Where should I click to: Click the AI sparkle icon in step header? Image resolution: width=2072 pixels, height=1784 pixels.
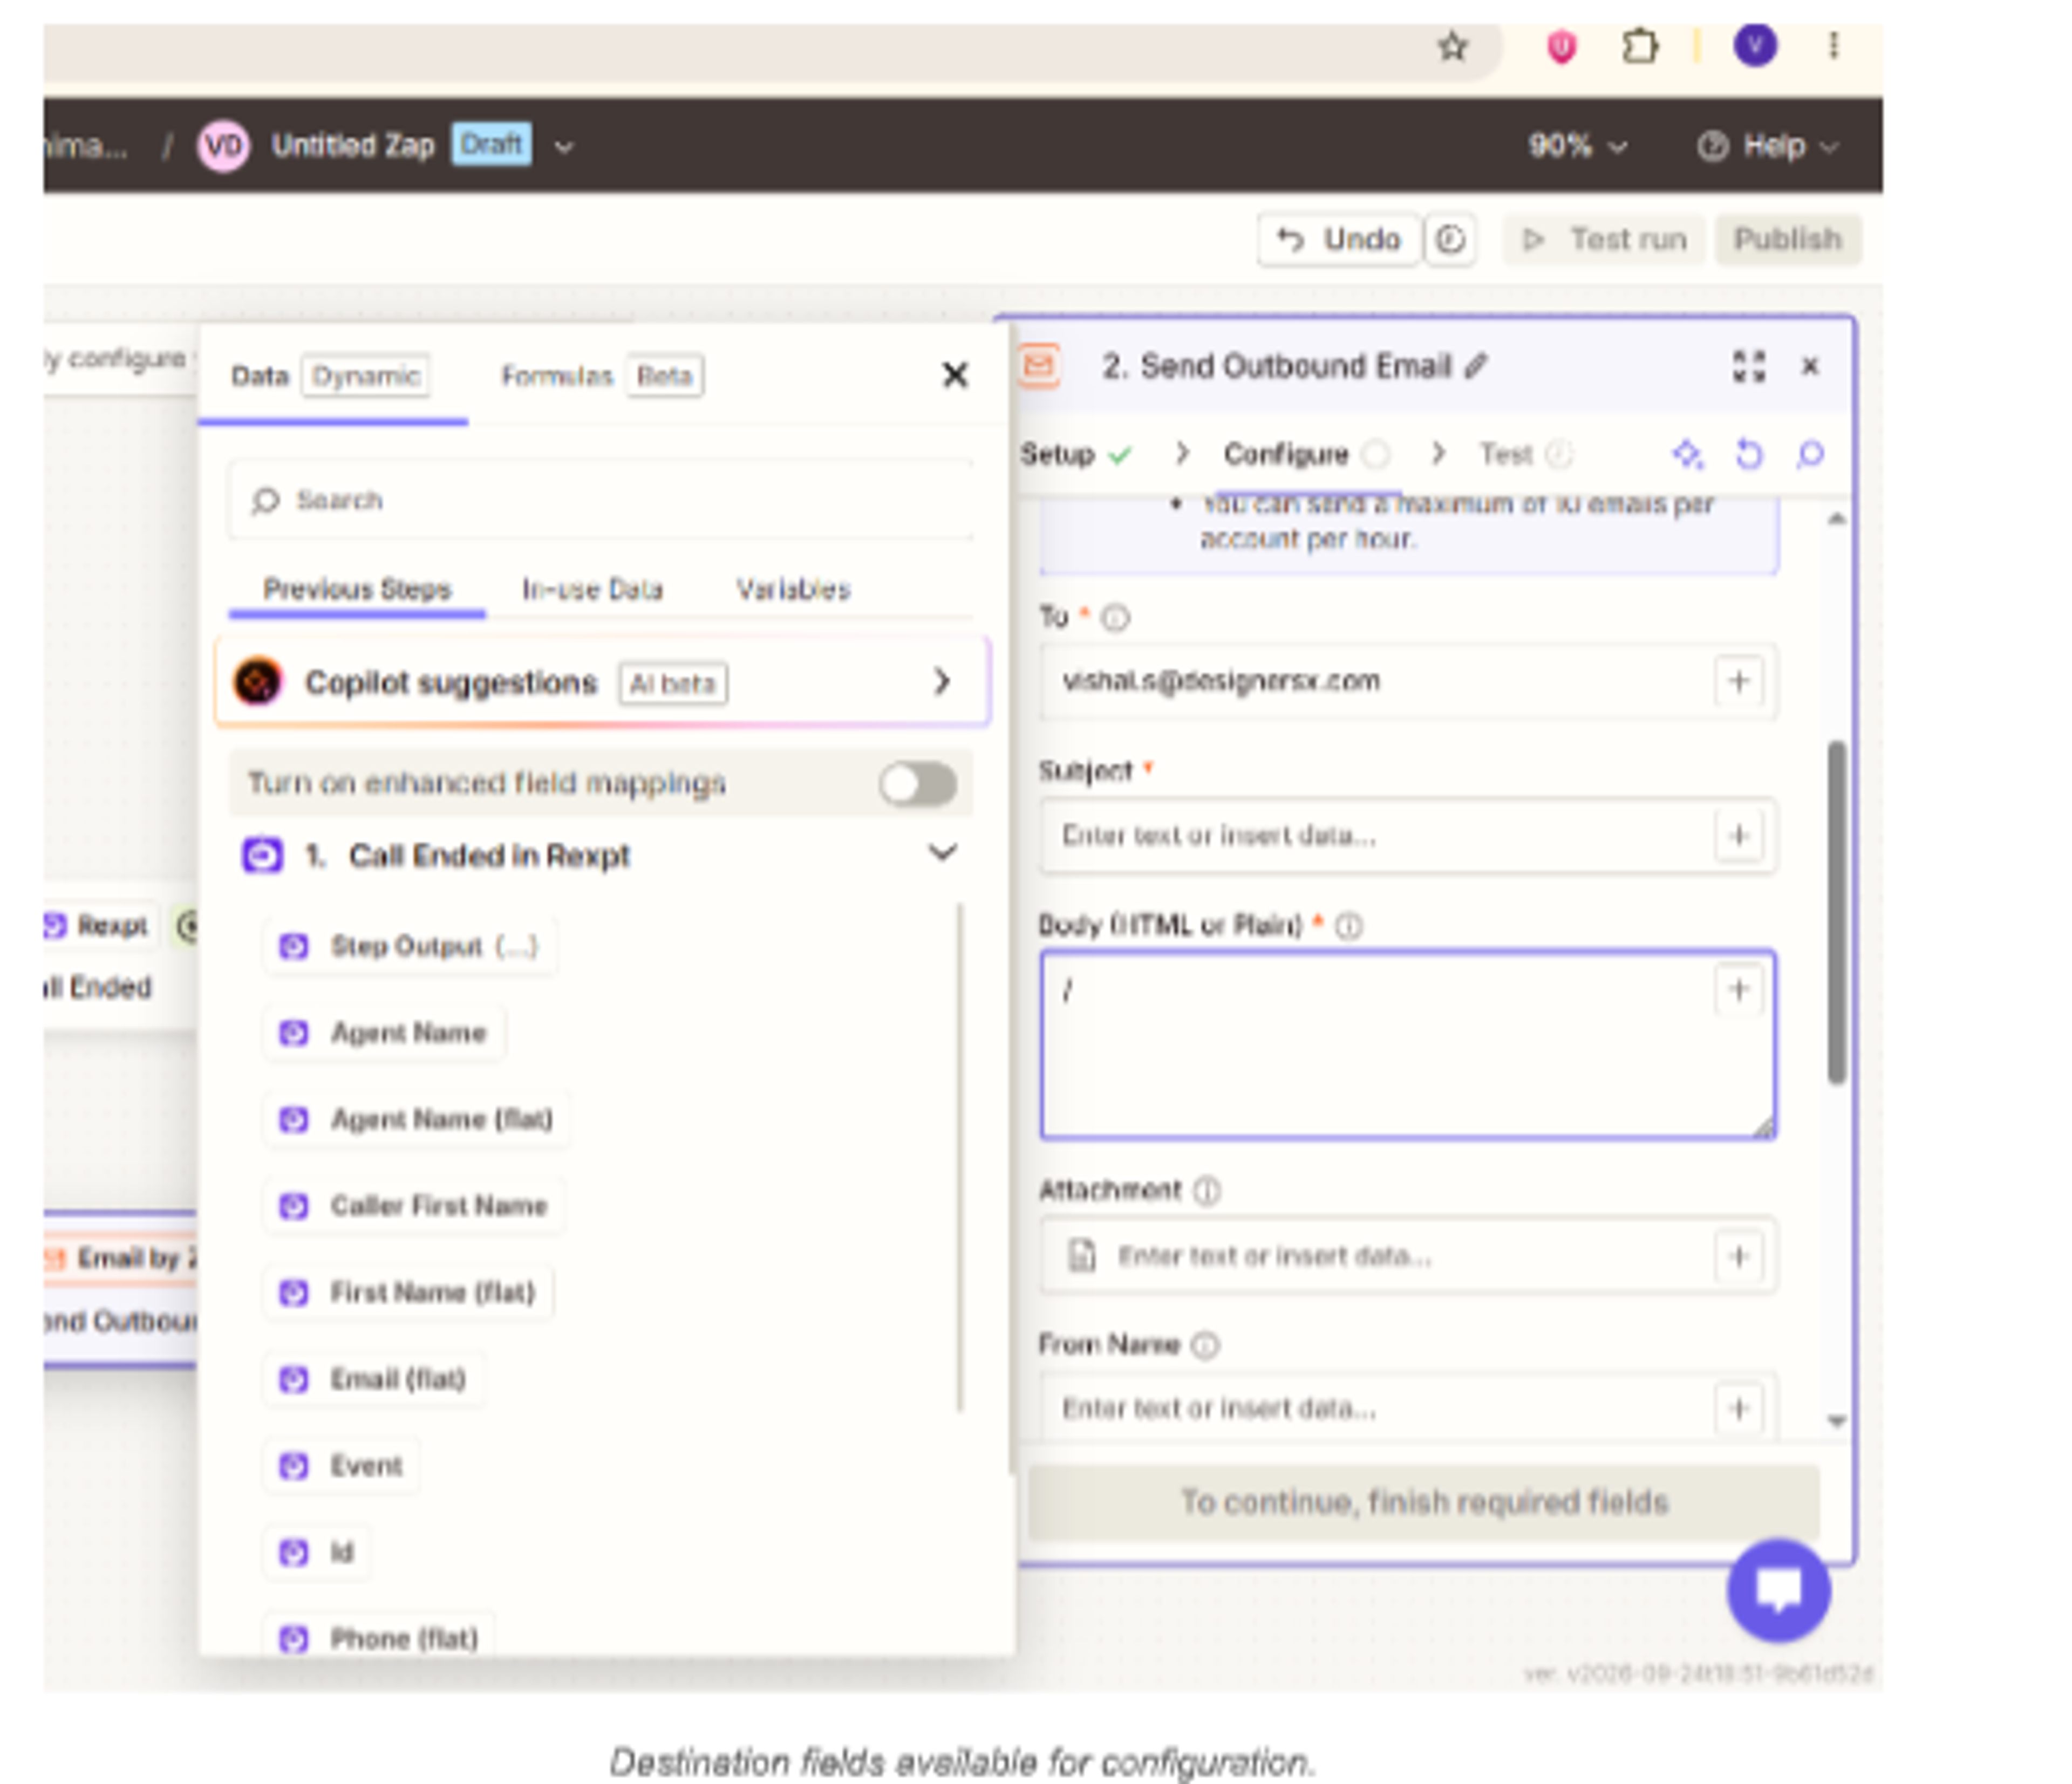point(1688,455)
